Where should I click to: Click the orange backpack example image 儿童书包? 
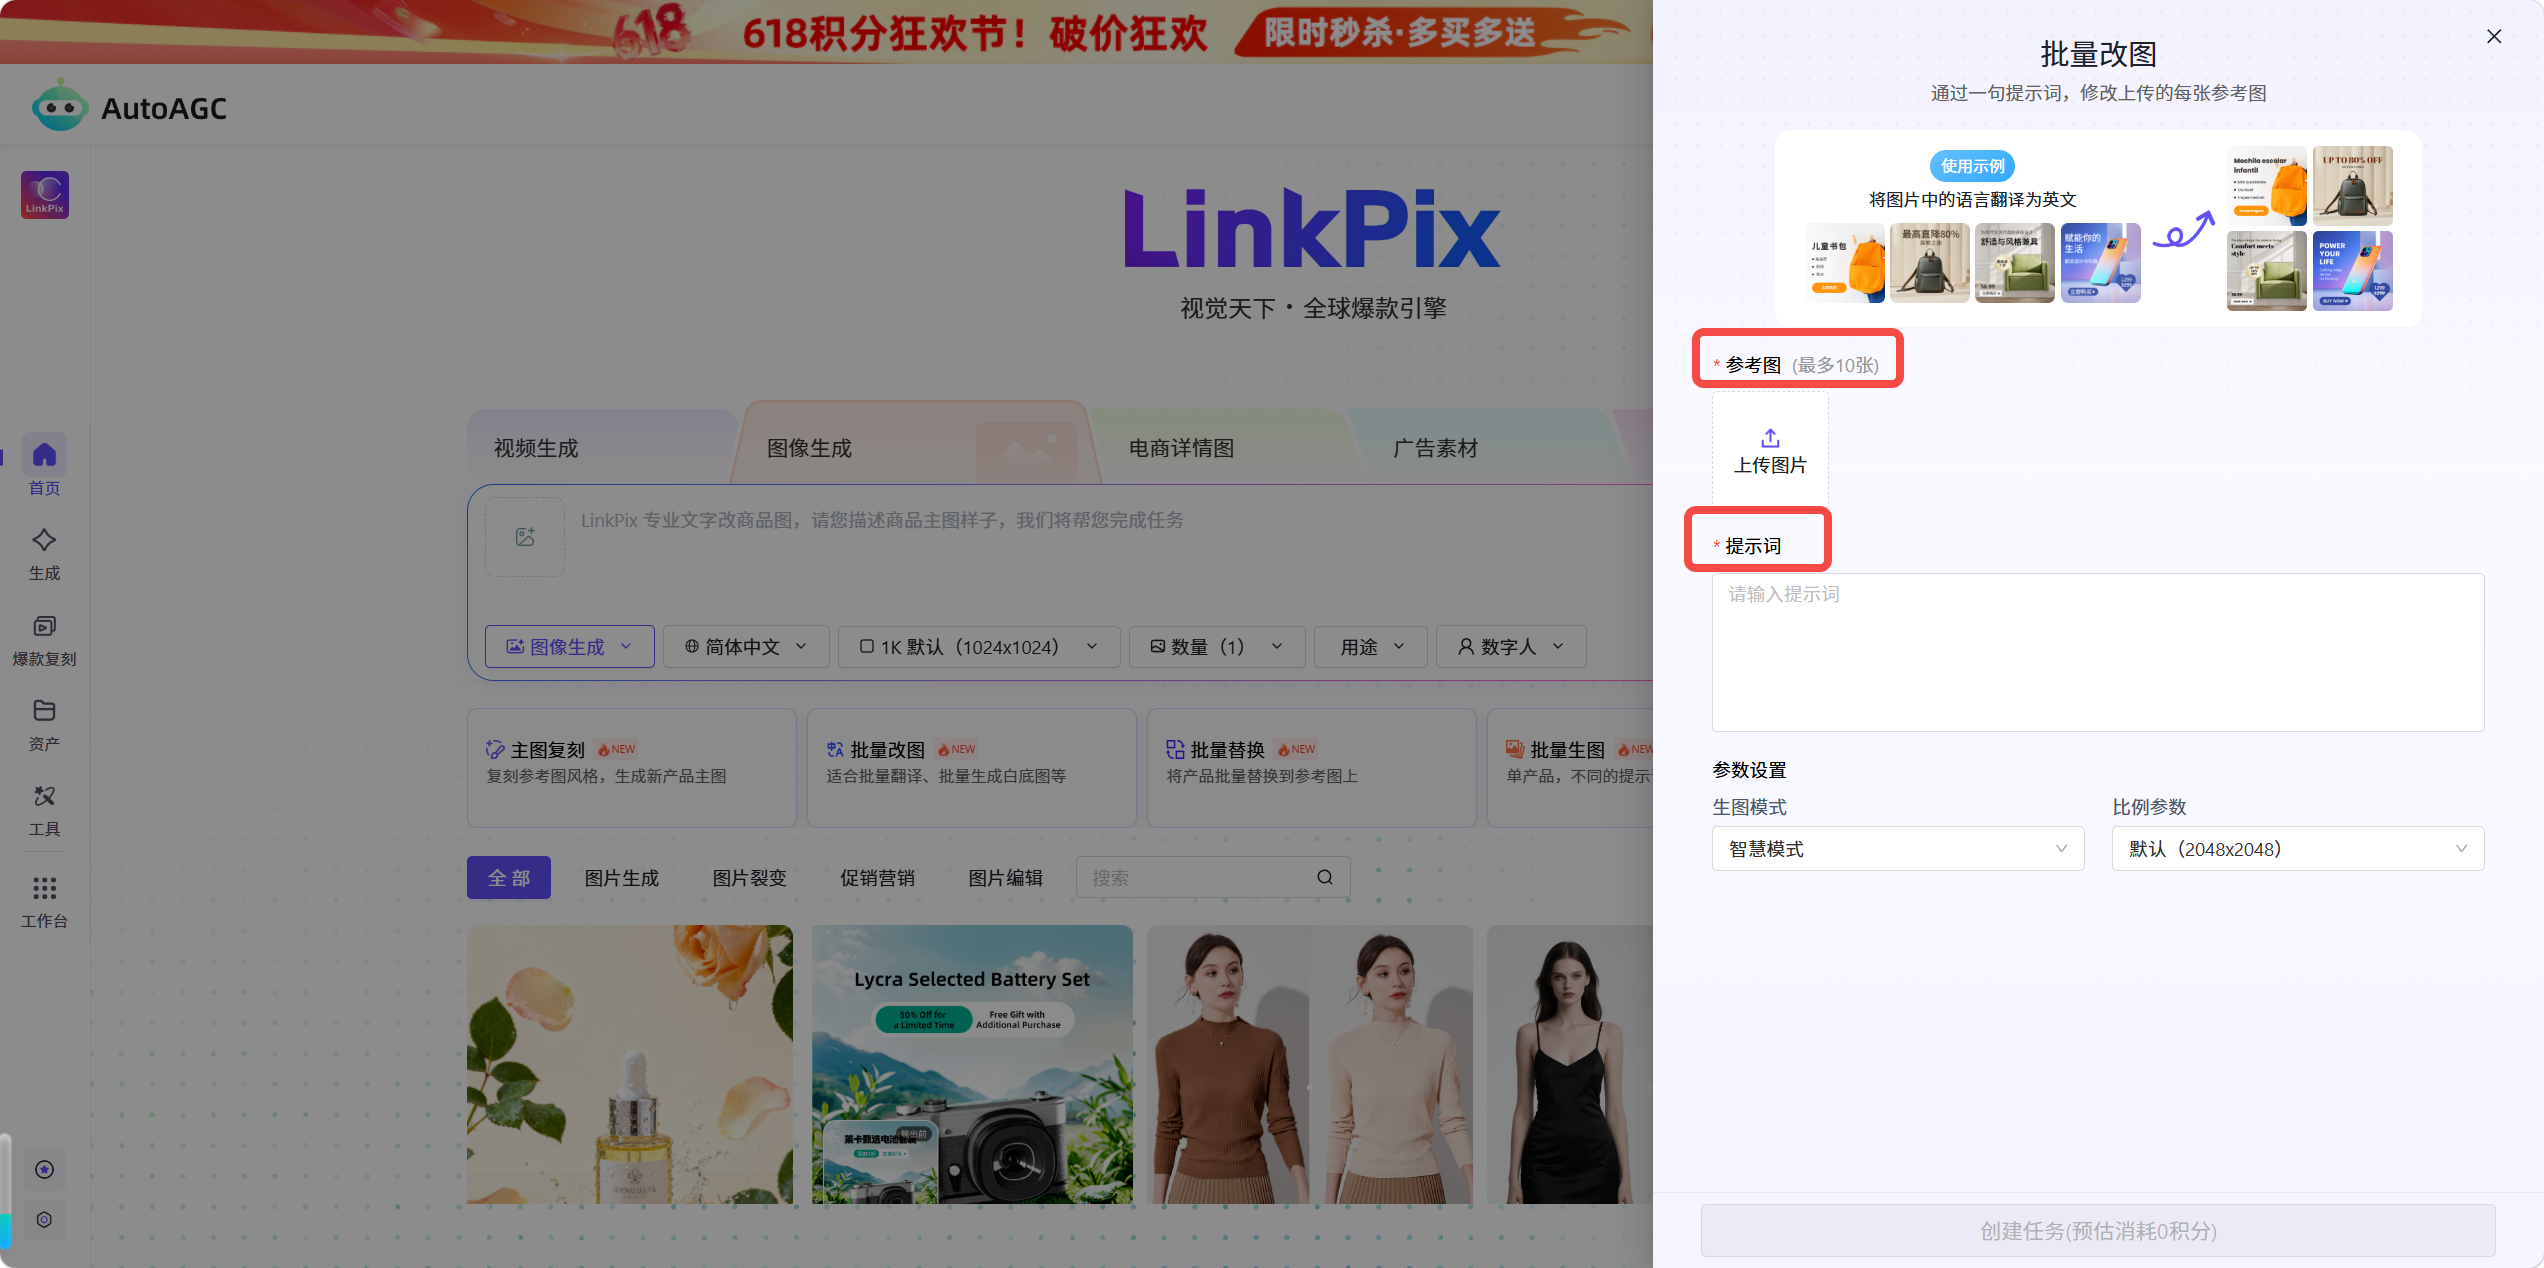coord(1845,263)
